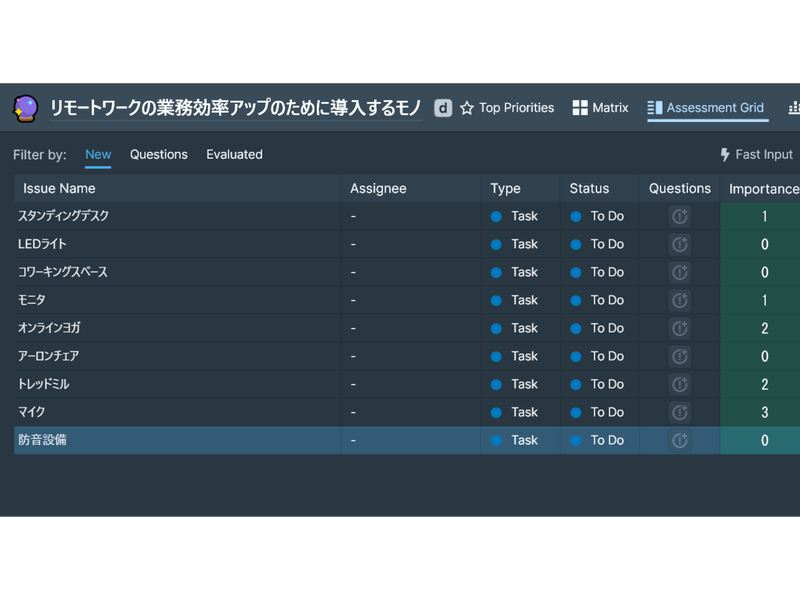Select the アーロンチェア issue name
Viewport: 800px width, 600px height.
[x=48, y=356]
